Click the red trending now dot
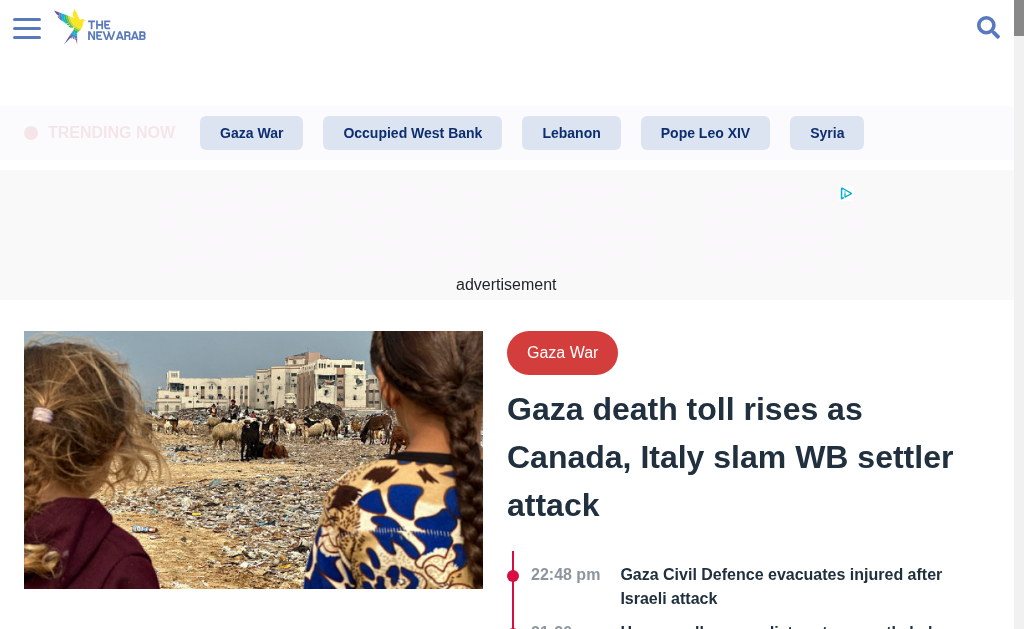 click(x=31, y=133)
